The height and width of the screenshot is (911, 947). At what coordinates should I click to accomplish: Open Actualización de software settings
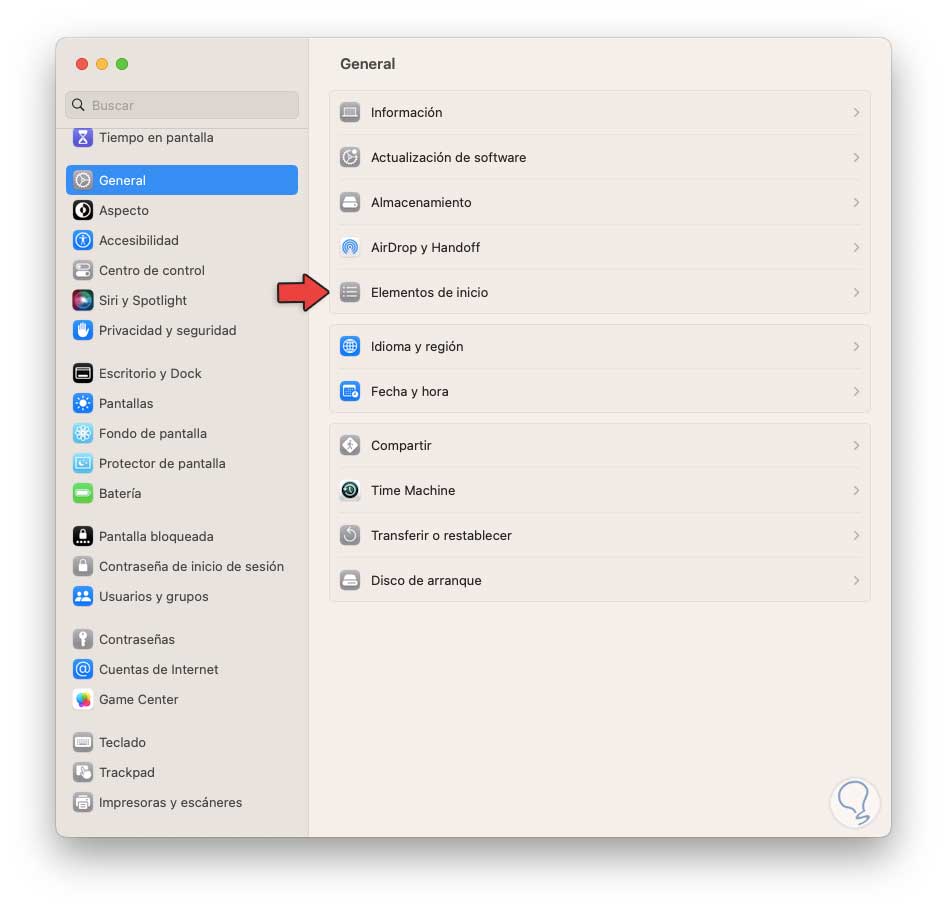(600, 157)
